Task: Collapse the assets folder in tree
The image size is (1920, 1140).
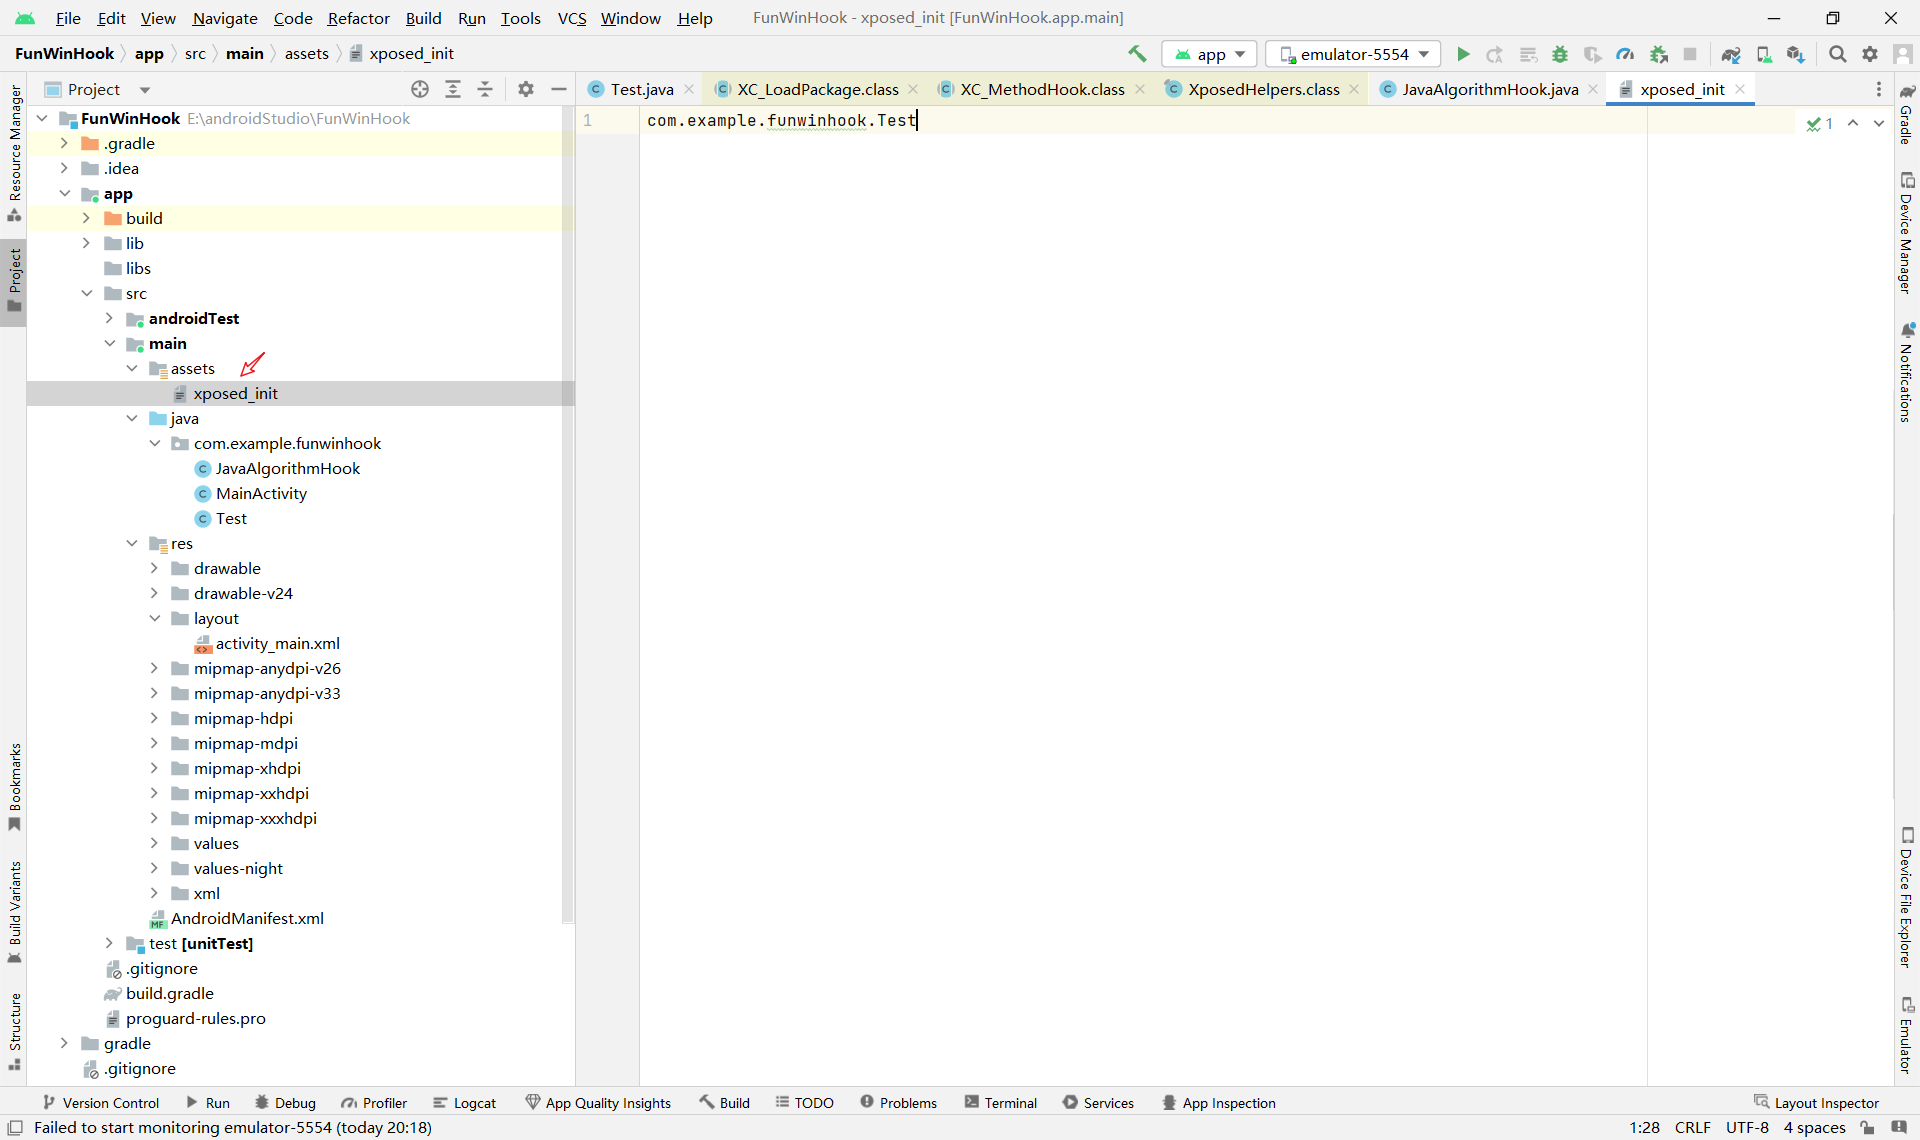Action: (132, 368)
